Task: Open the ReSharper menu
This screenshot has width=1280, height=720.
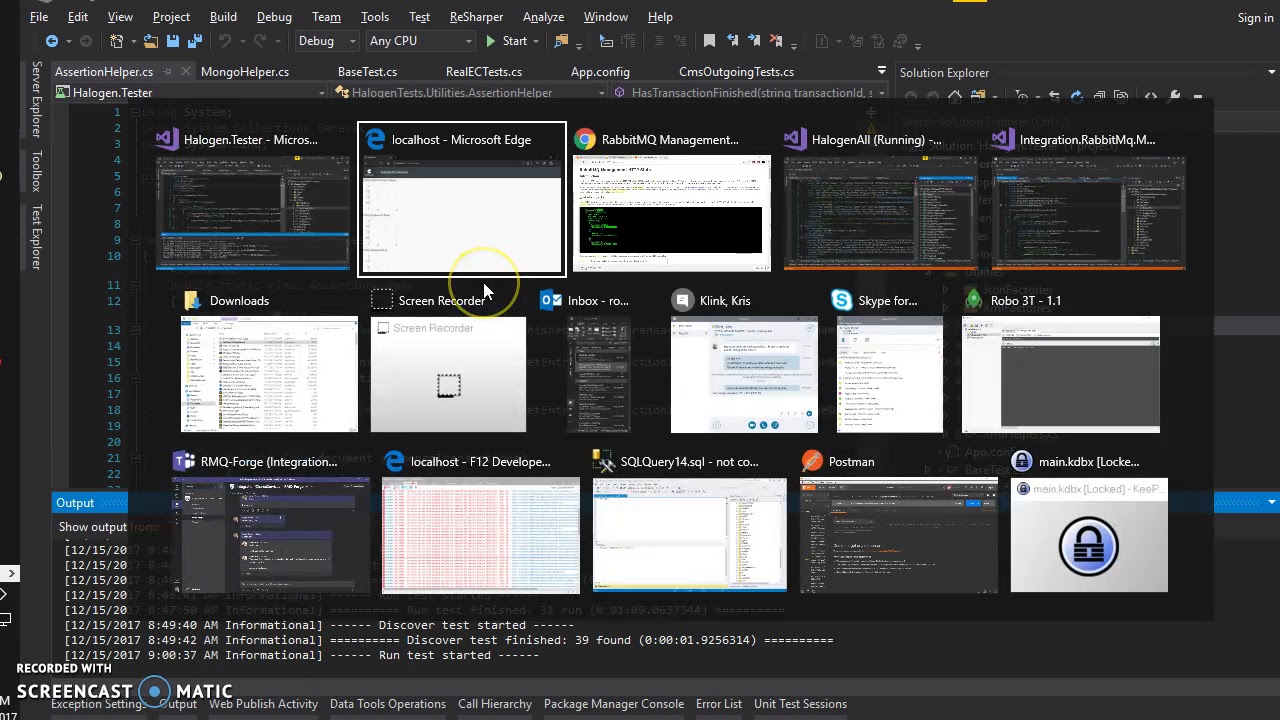Action: coord(476,17)
